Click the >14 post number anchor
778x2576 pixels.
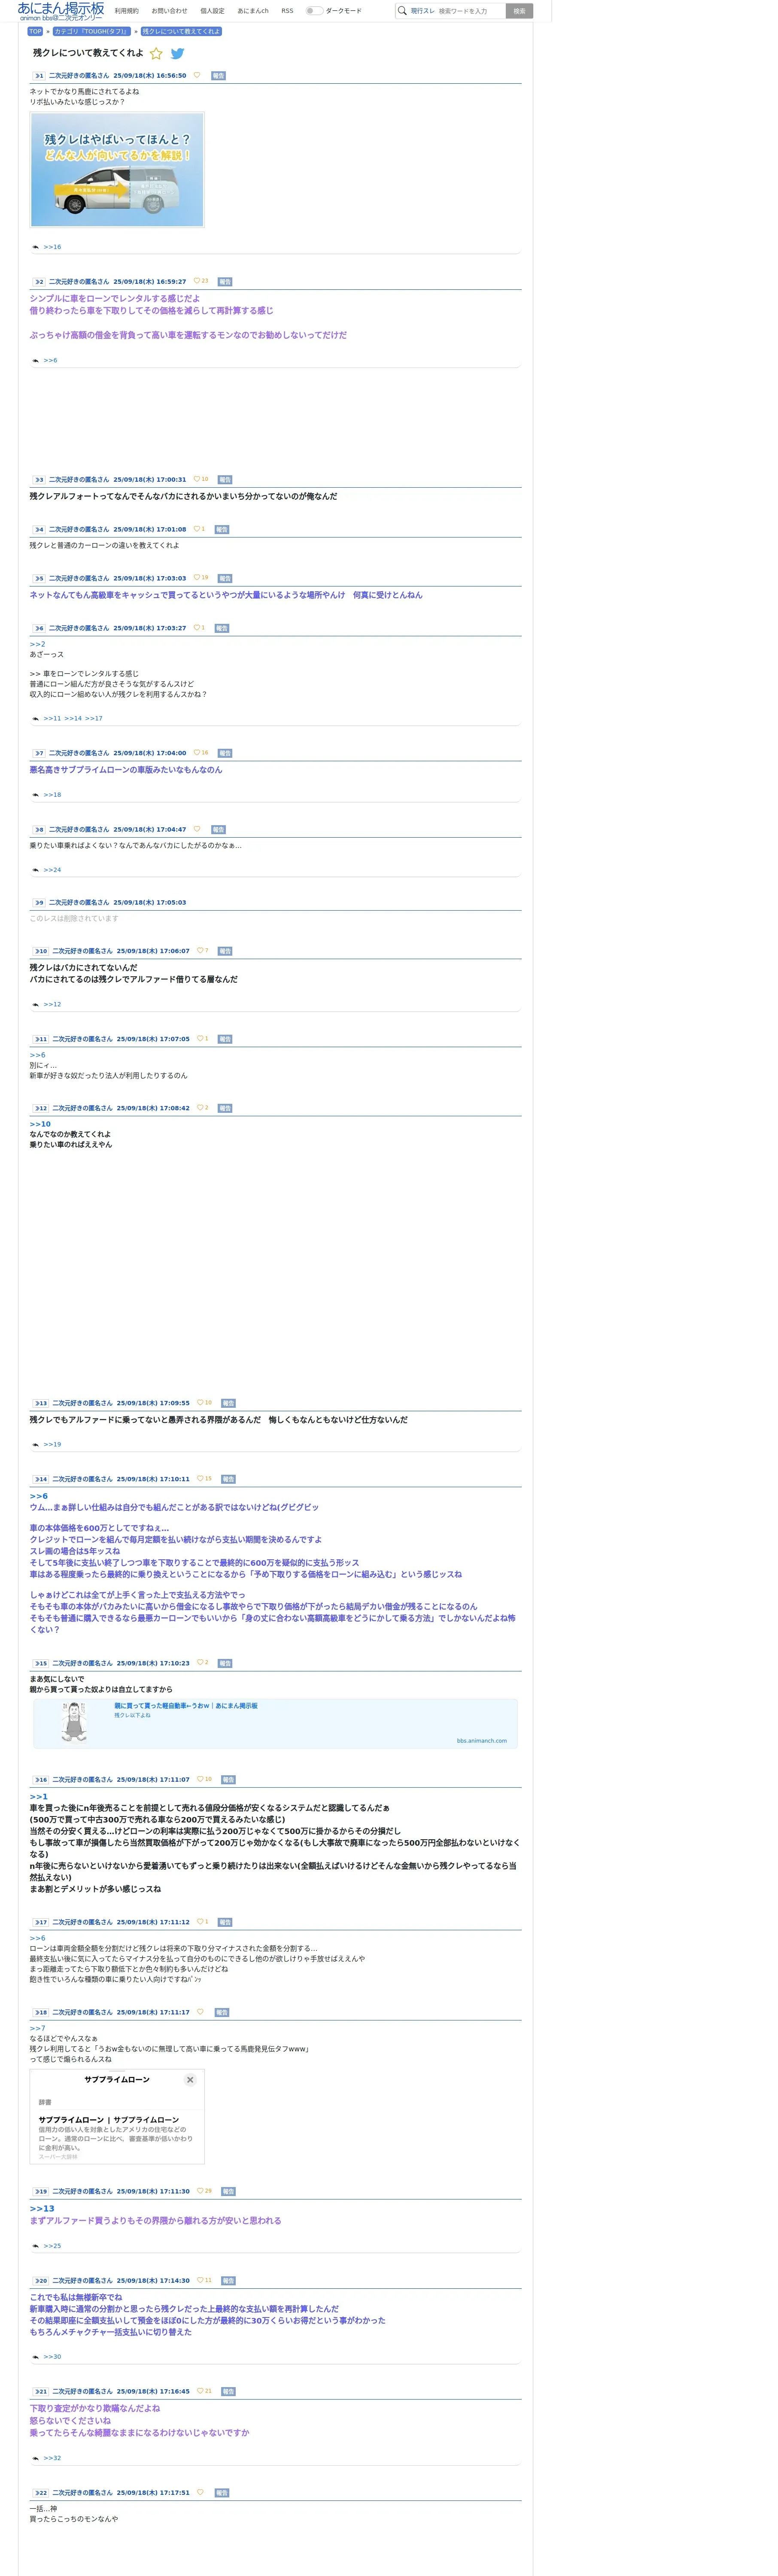(x=41, y=1479)
